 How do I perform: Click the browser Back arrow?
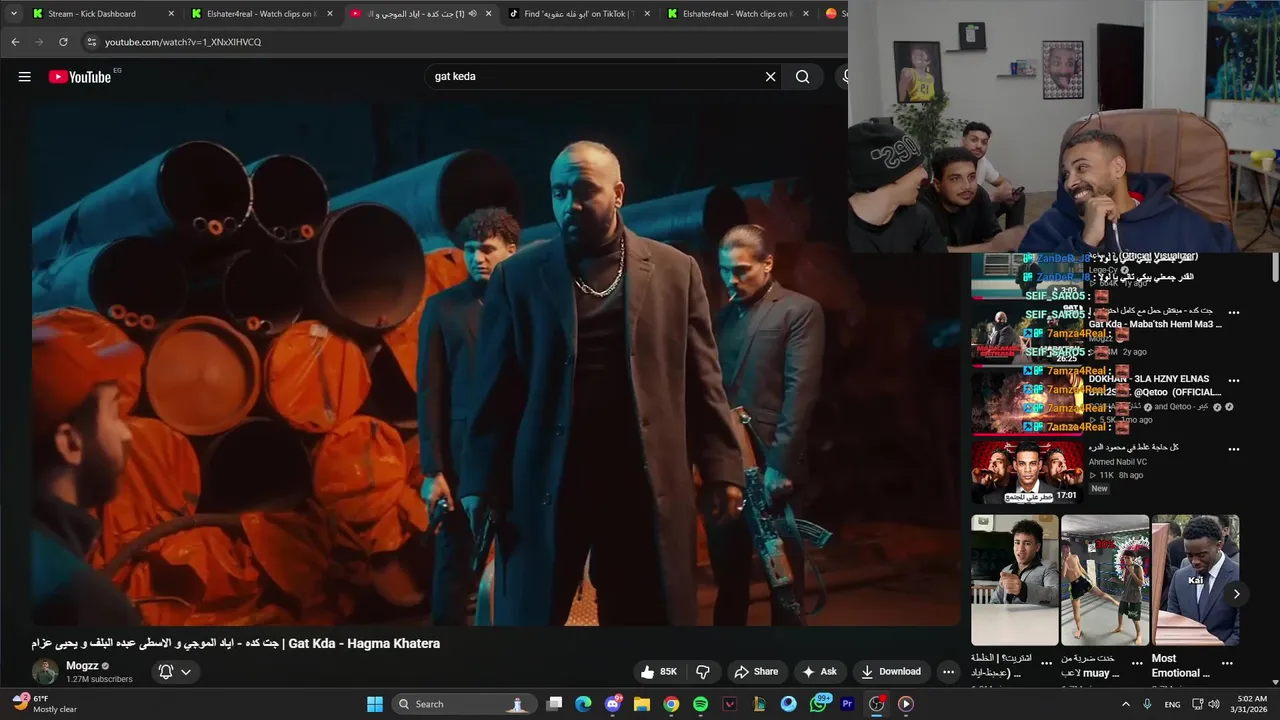[15, 42]
